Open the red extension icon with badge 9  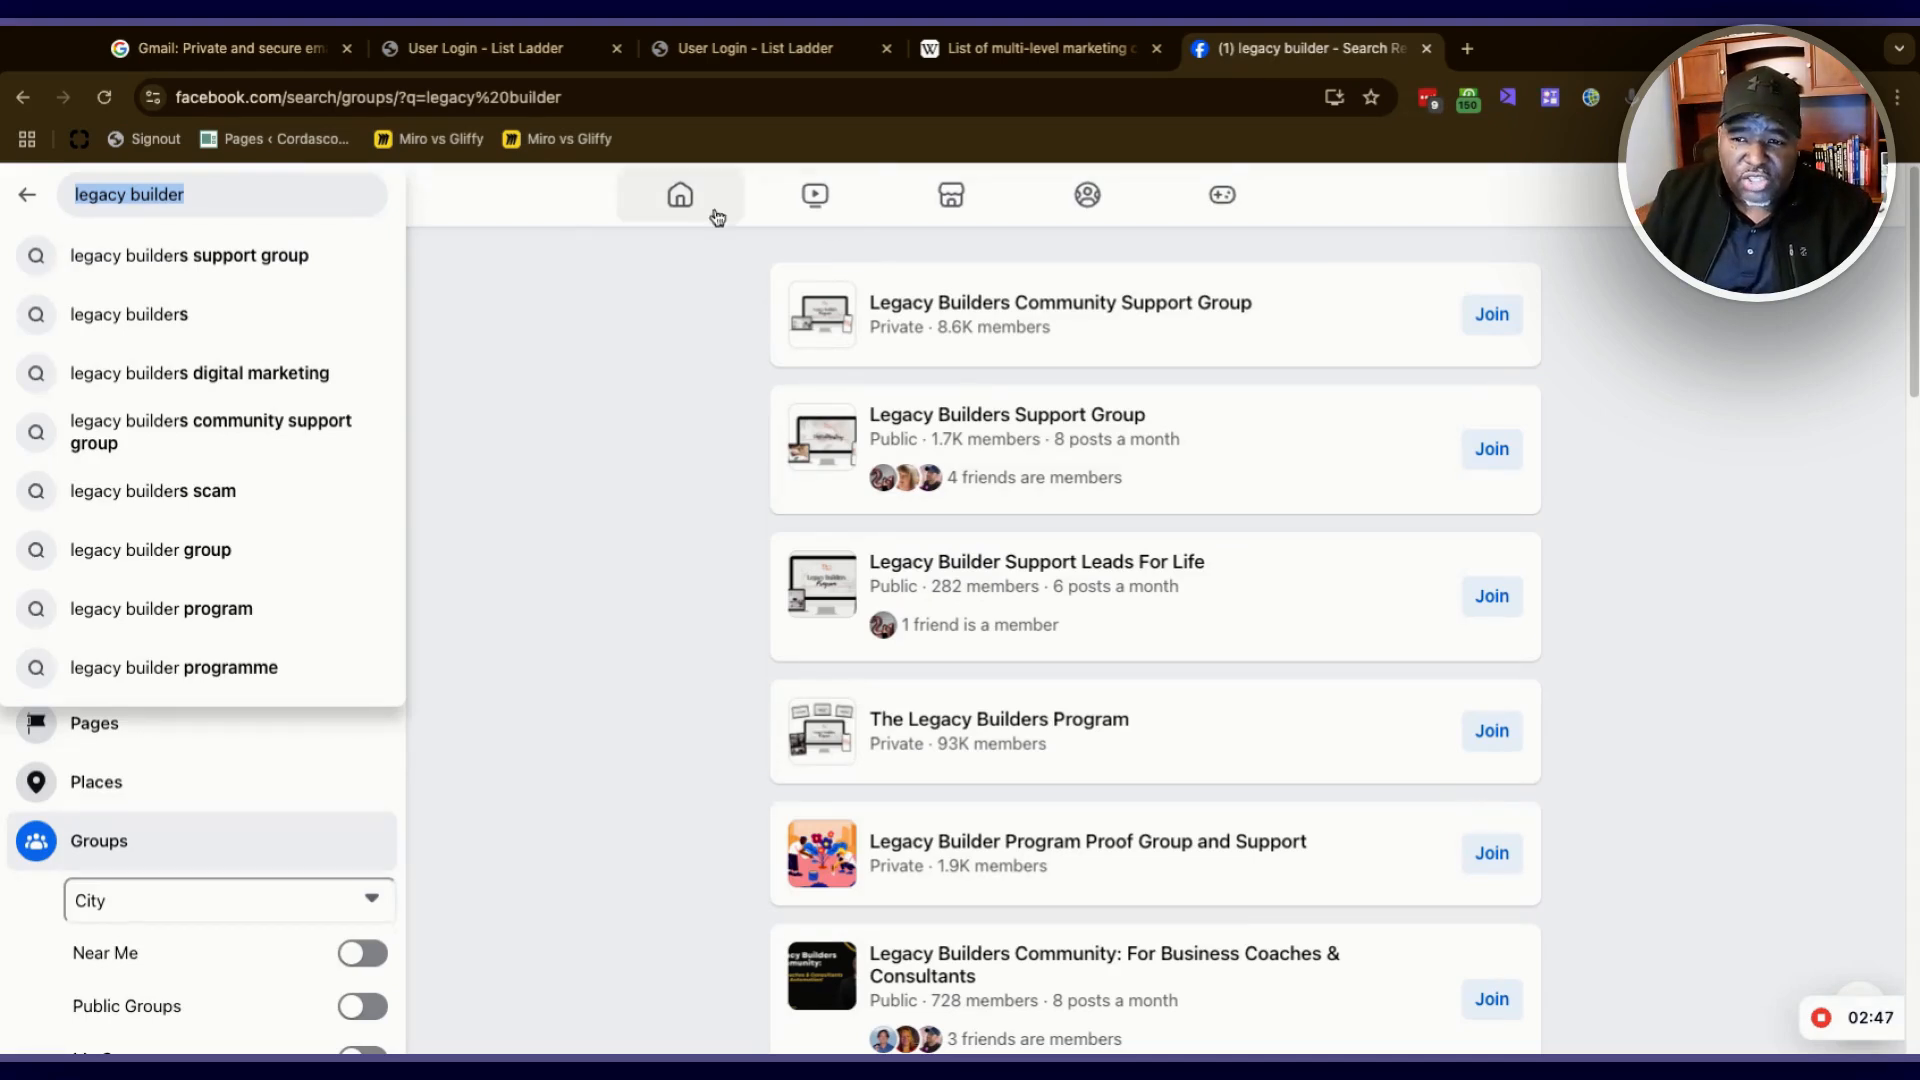pyautogui.click(x=1428, y=98)
